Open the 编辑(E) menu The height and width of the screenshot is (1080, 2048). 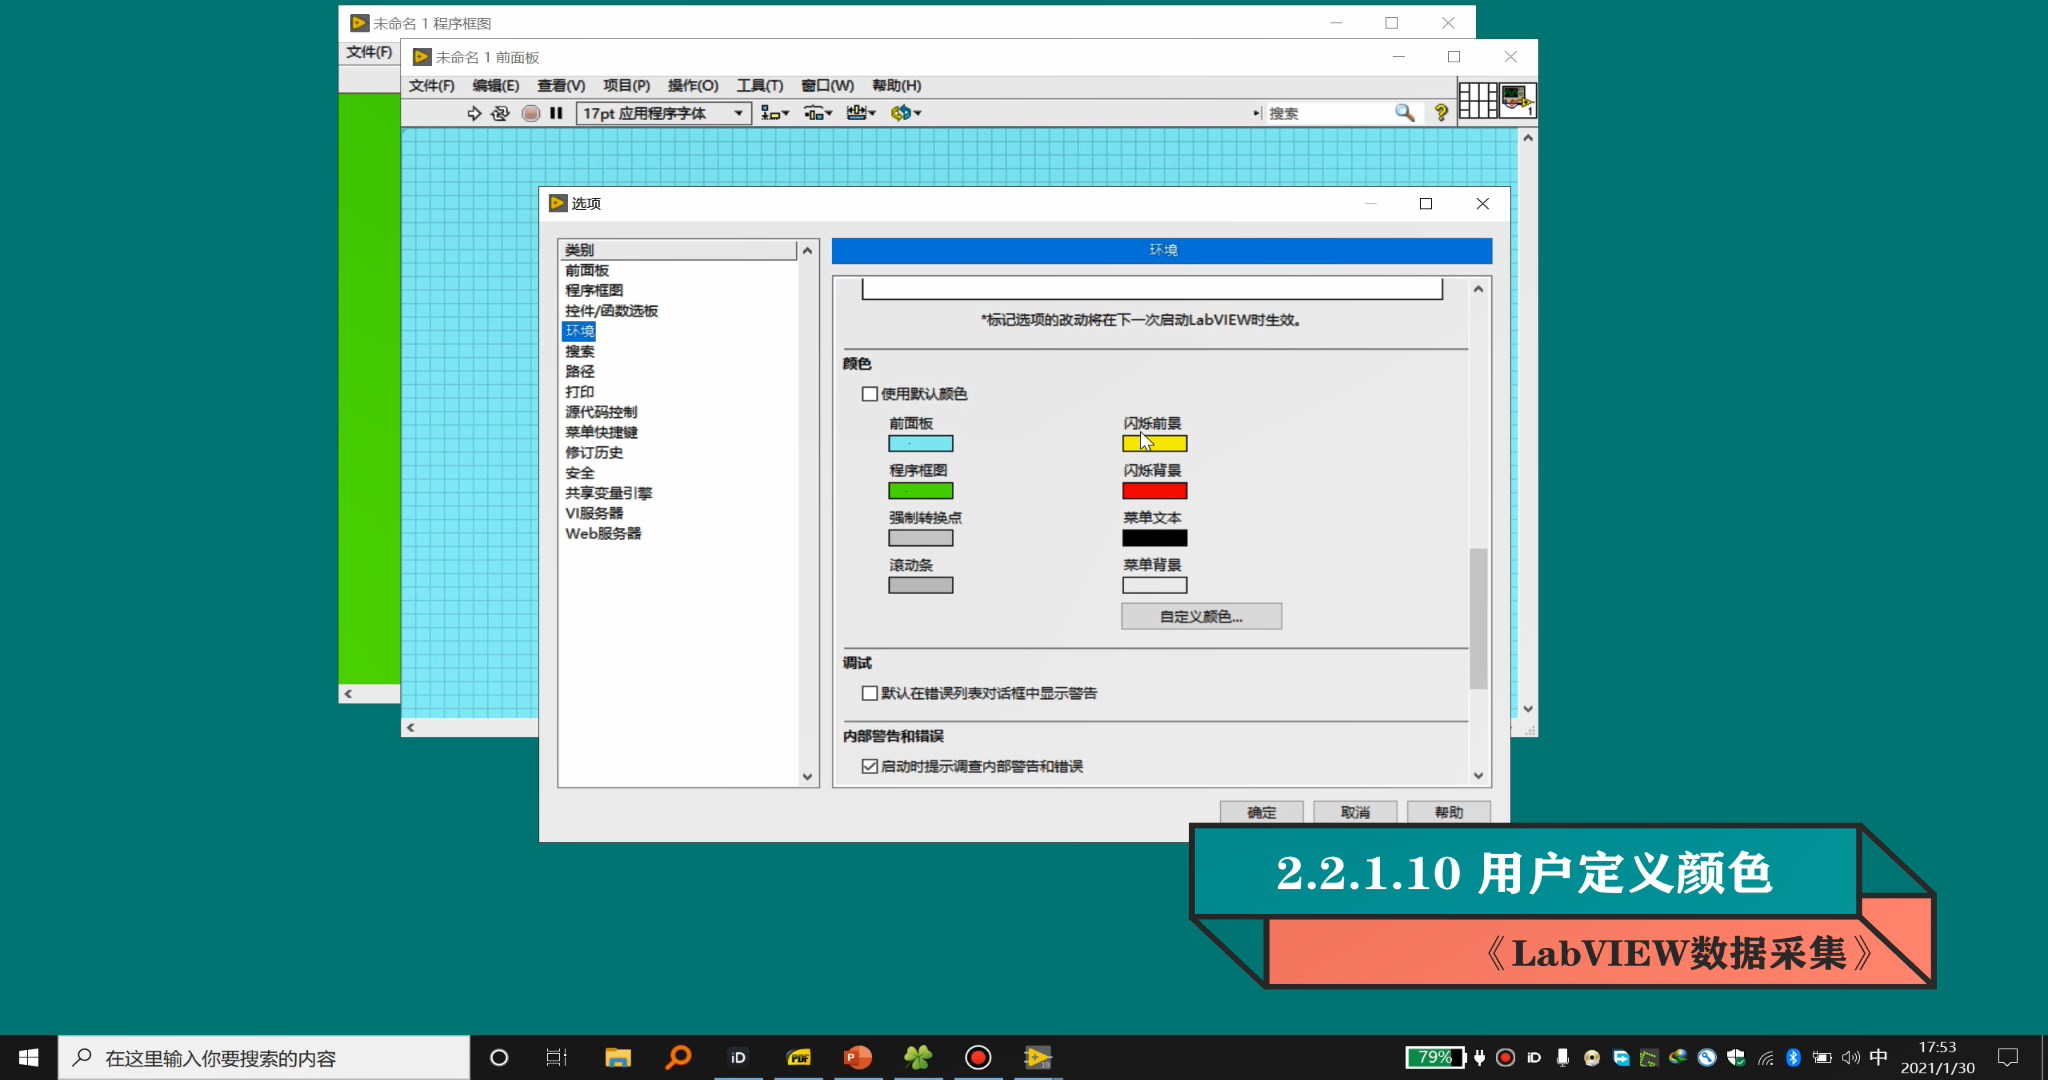coord(496,86)
